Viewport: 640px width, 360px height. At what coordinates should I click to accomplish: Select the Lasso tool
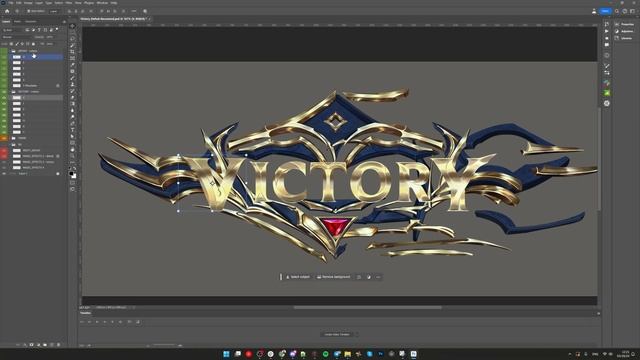coord(73,39)
